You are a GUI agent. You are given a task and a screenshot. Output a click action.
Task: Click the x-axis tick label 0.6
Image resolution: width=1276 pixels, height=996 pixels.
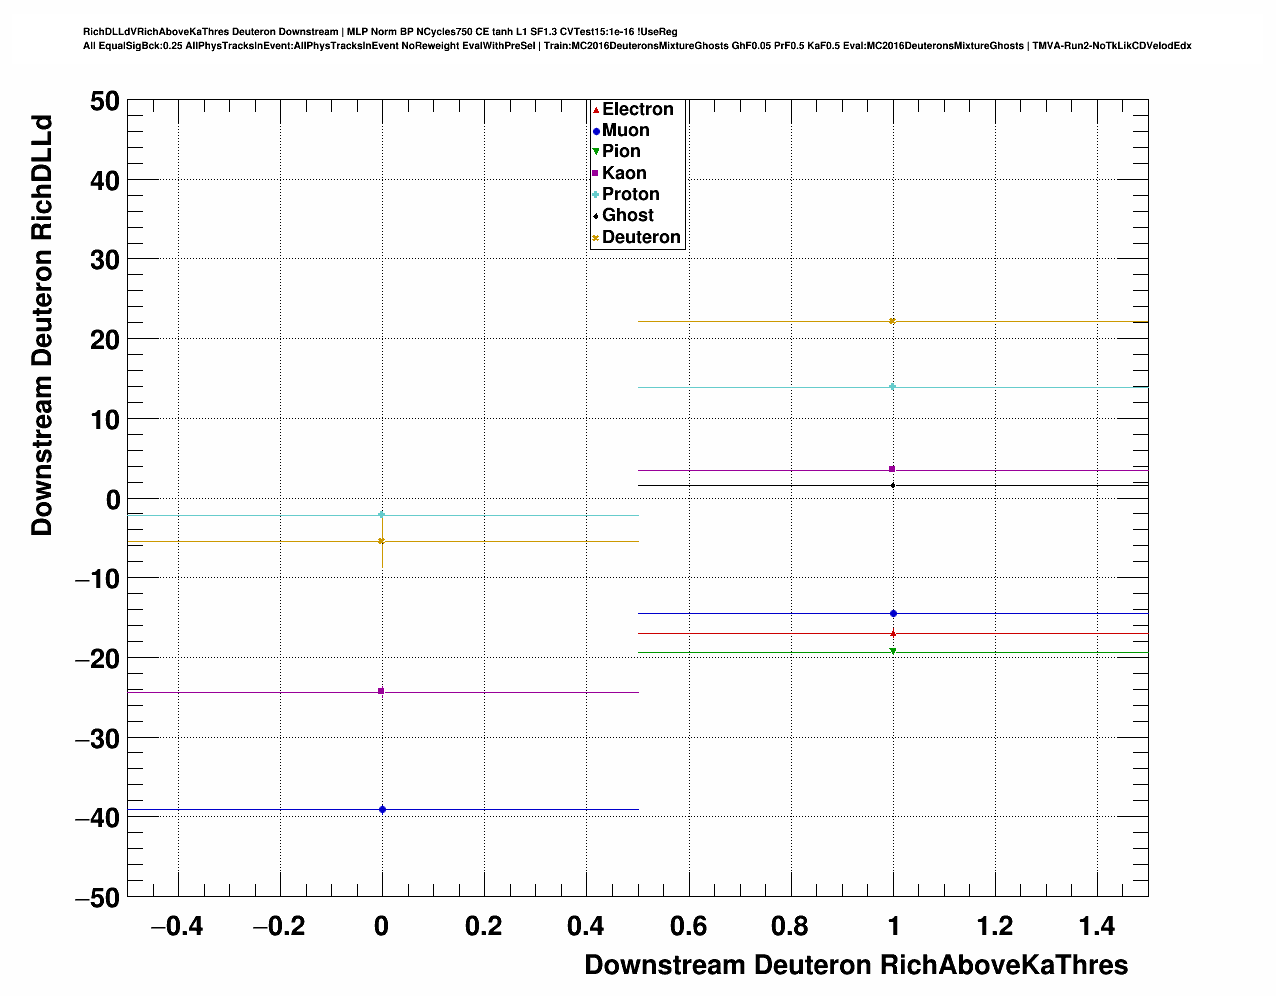688,927
